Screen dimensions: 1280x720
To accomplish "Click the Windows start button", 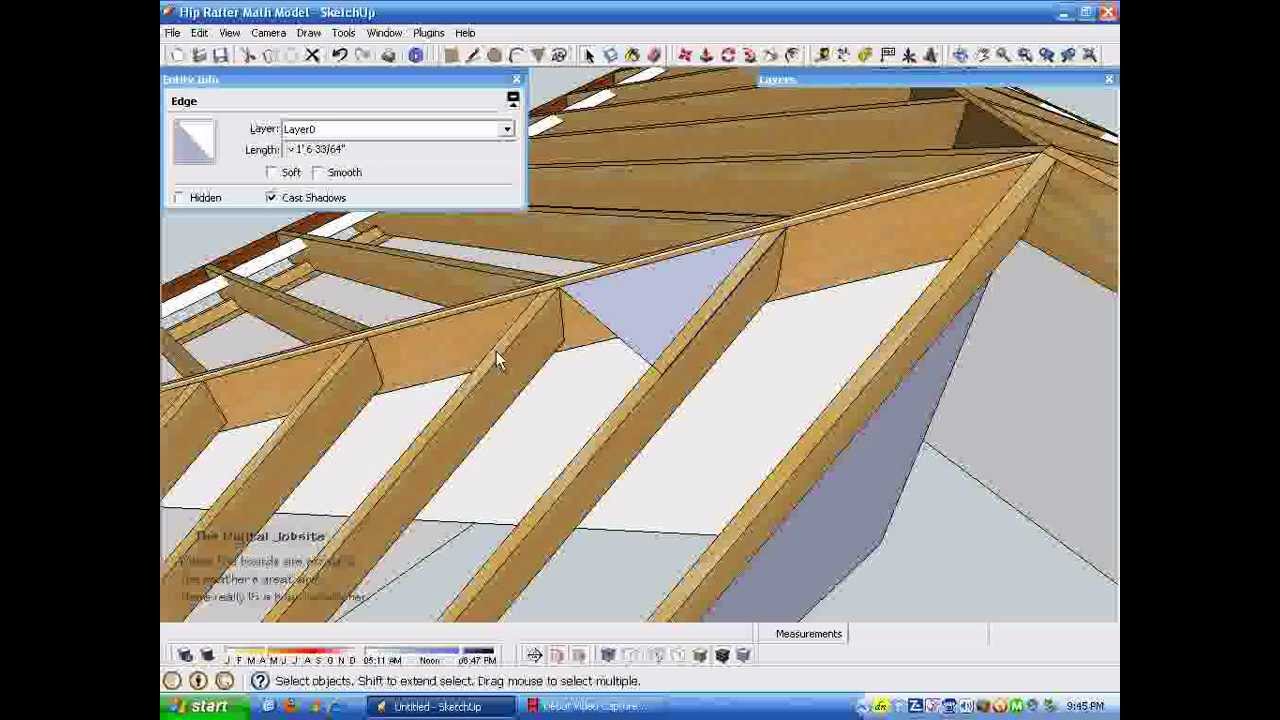I will 205,707.
